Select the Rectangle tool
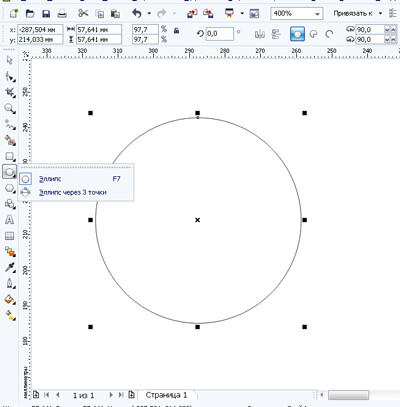The width and height of the screenshot is (400, 407). pos(10,156)
